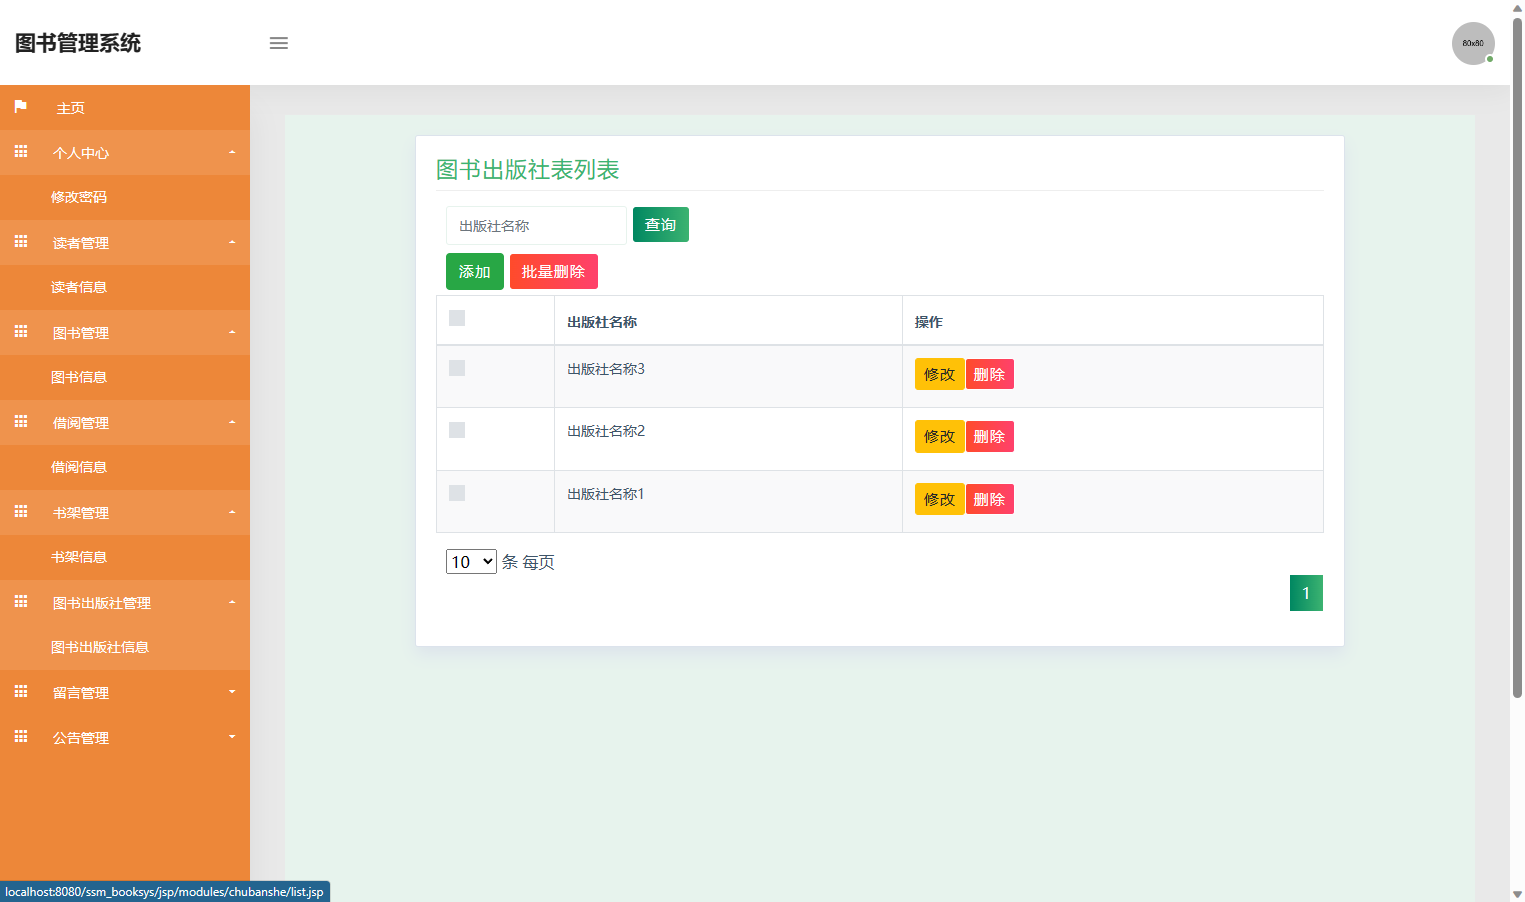The width and height of the screenshot is (1525, 902).
Task: Check the checkbox for 出版社名称1
Action: tap(457, 493)
